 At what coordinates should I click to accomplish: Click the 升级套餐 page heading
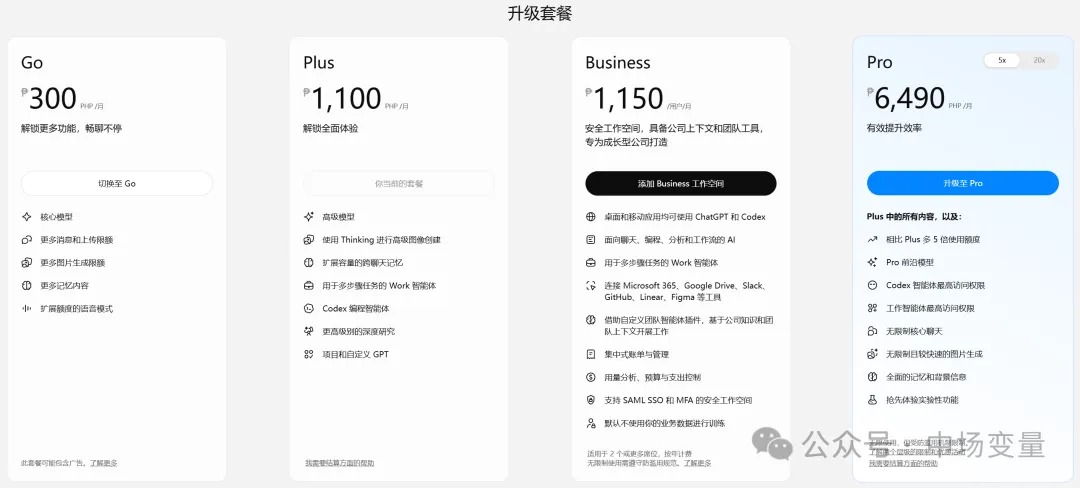(x=540, y=13)
